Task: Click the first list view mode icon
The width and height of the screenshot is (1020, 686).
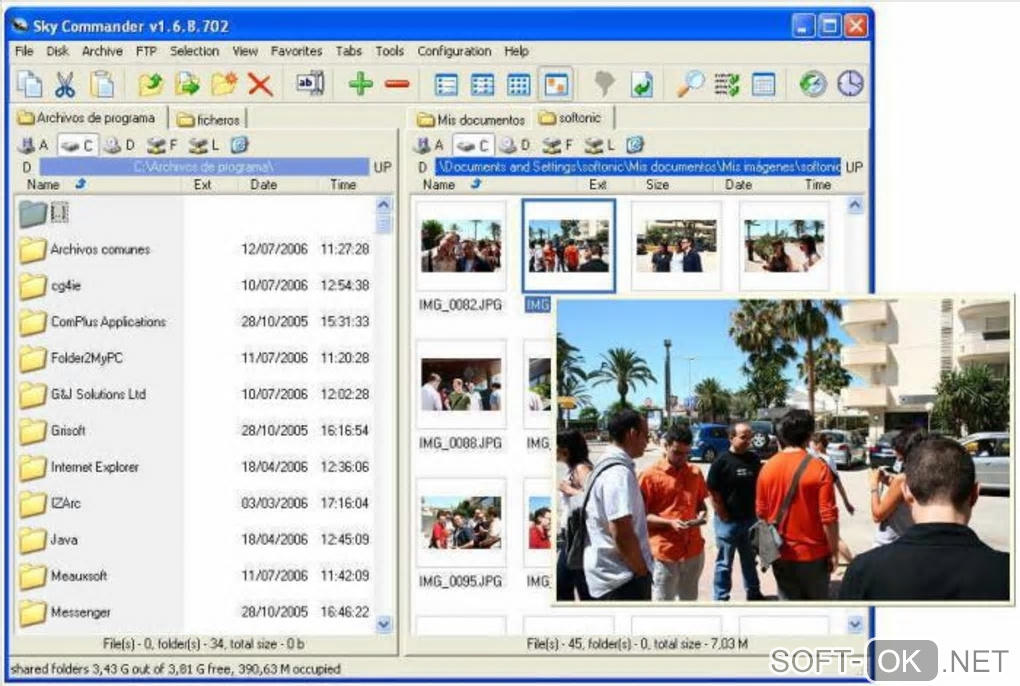Action: pyautogui.click(x=446, y=85)
